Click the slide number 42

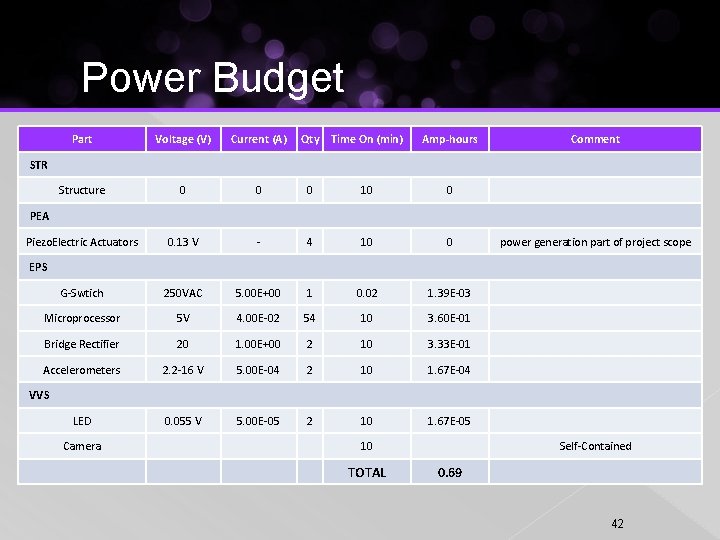[618, 523]
